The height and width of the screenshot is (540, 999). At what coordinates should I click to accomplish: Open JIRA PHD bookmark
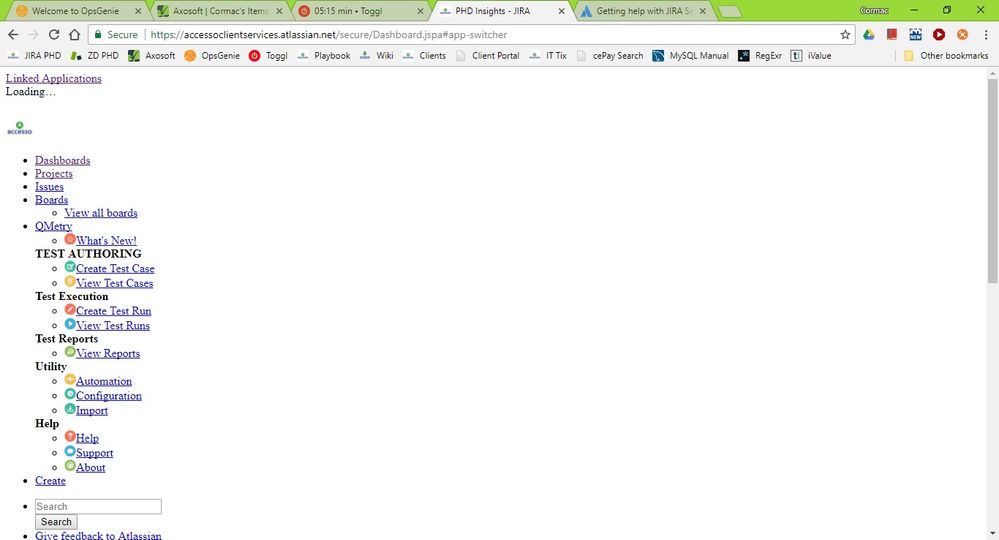[x=34, y=55]
